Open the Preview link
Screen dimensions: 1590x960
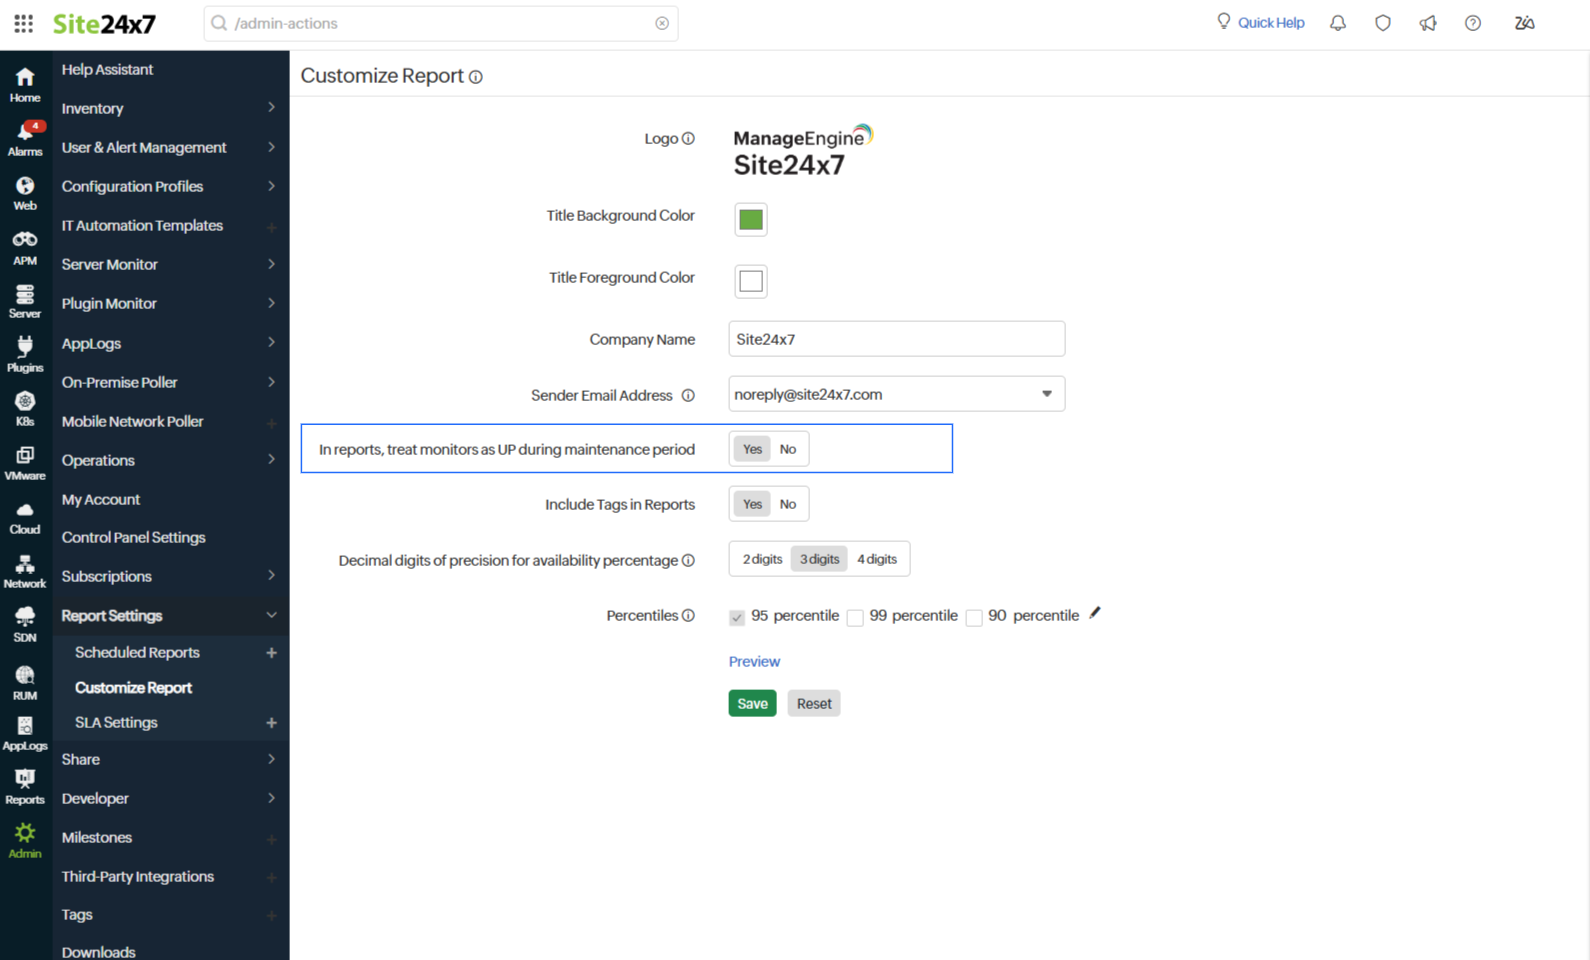click(754, 661)
